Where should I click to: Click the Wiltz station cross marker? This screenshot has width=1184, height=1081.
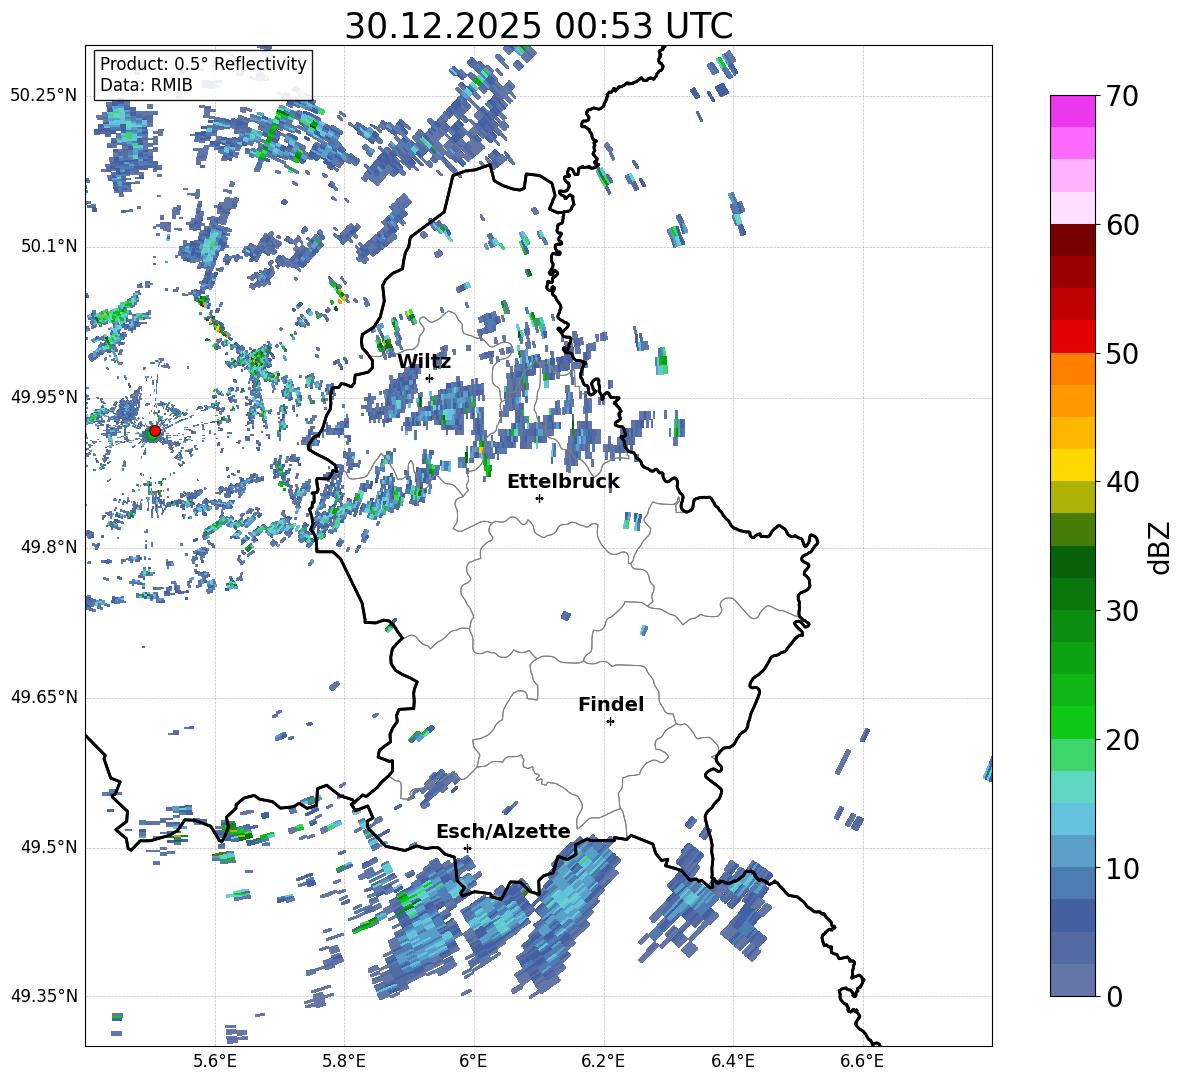coord(430,378)
